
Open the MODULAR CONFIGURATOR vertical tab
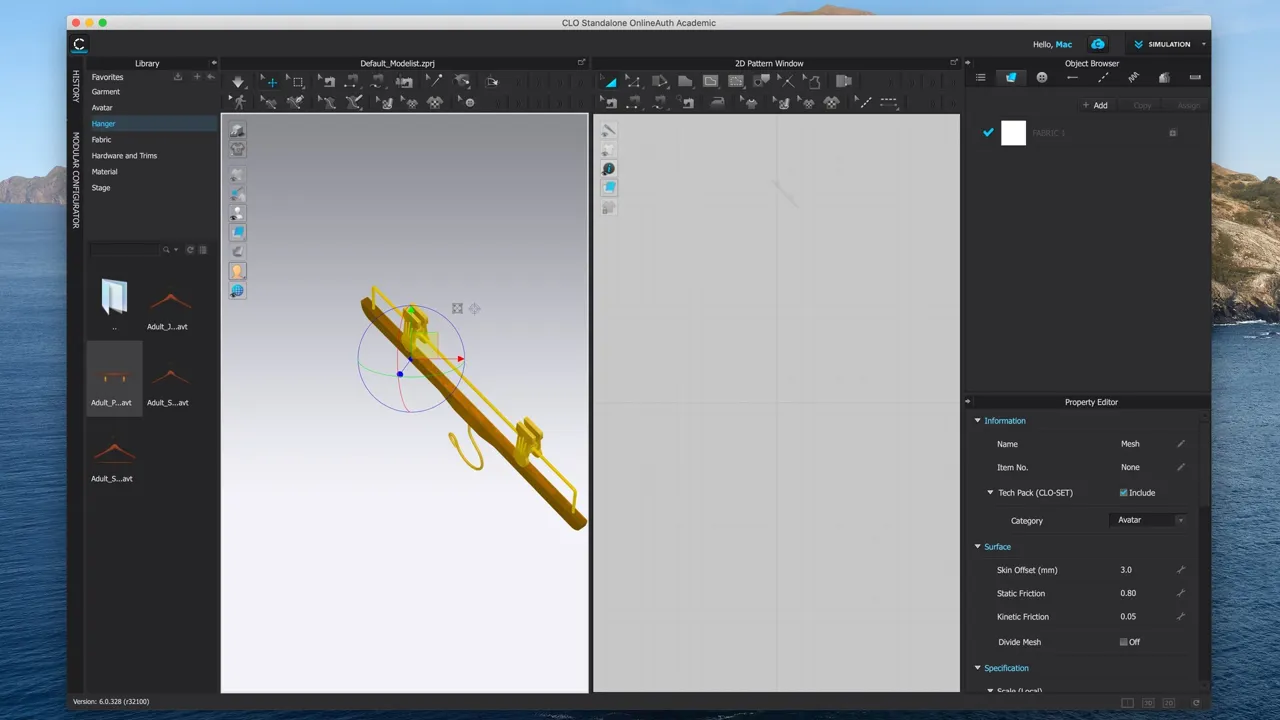pos(75,180)
